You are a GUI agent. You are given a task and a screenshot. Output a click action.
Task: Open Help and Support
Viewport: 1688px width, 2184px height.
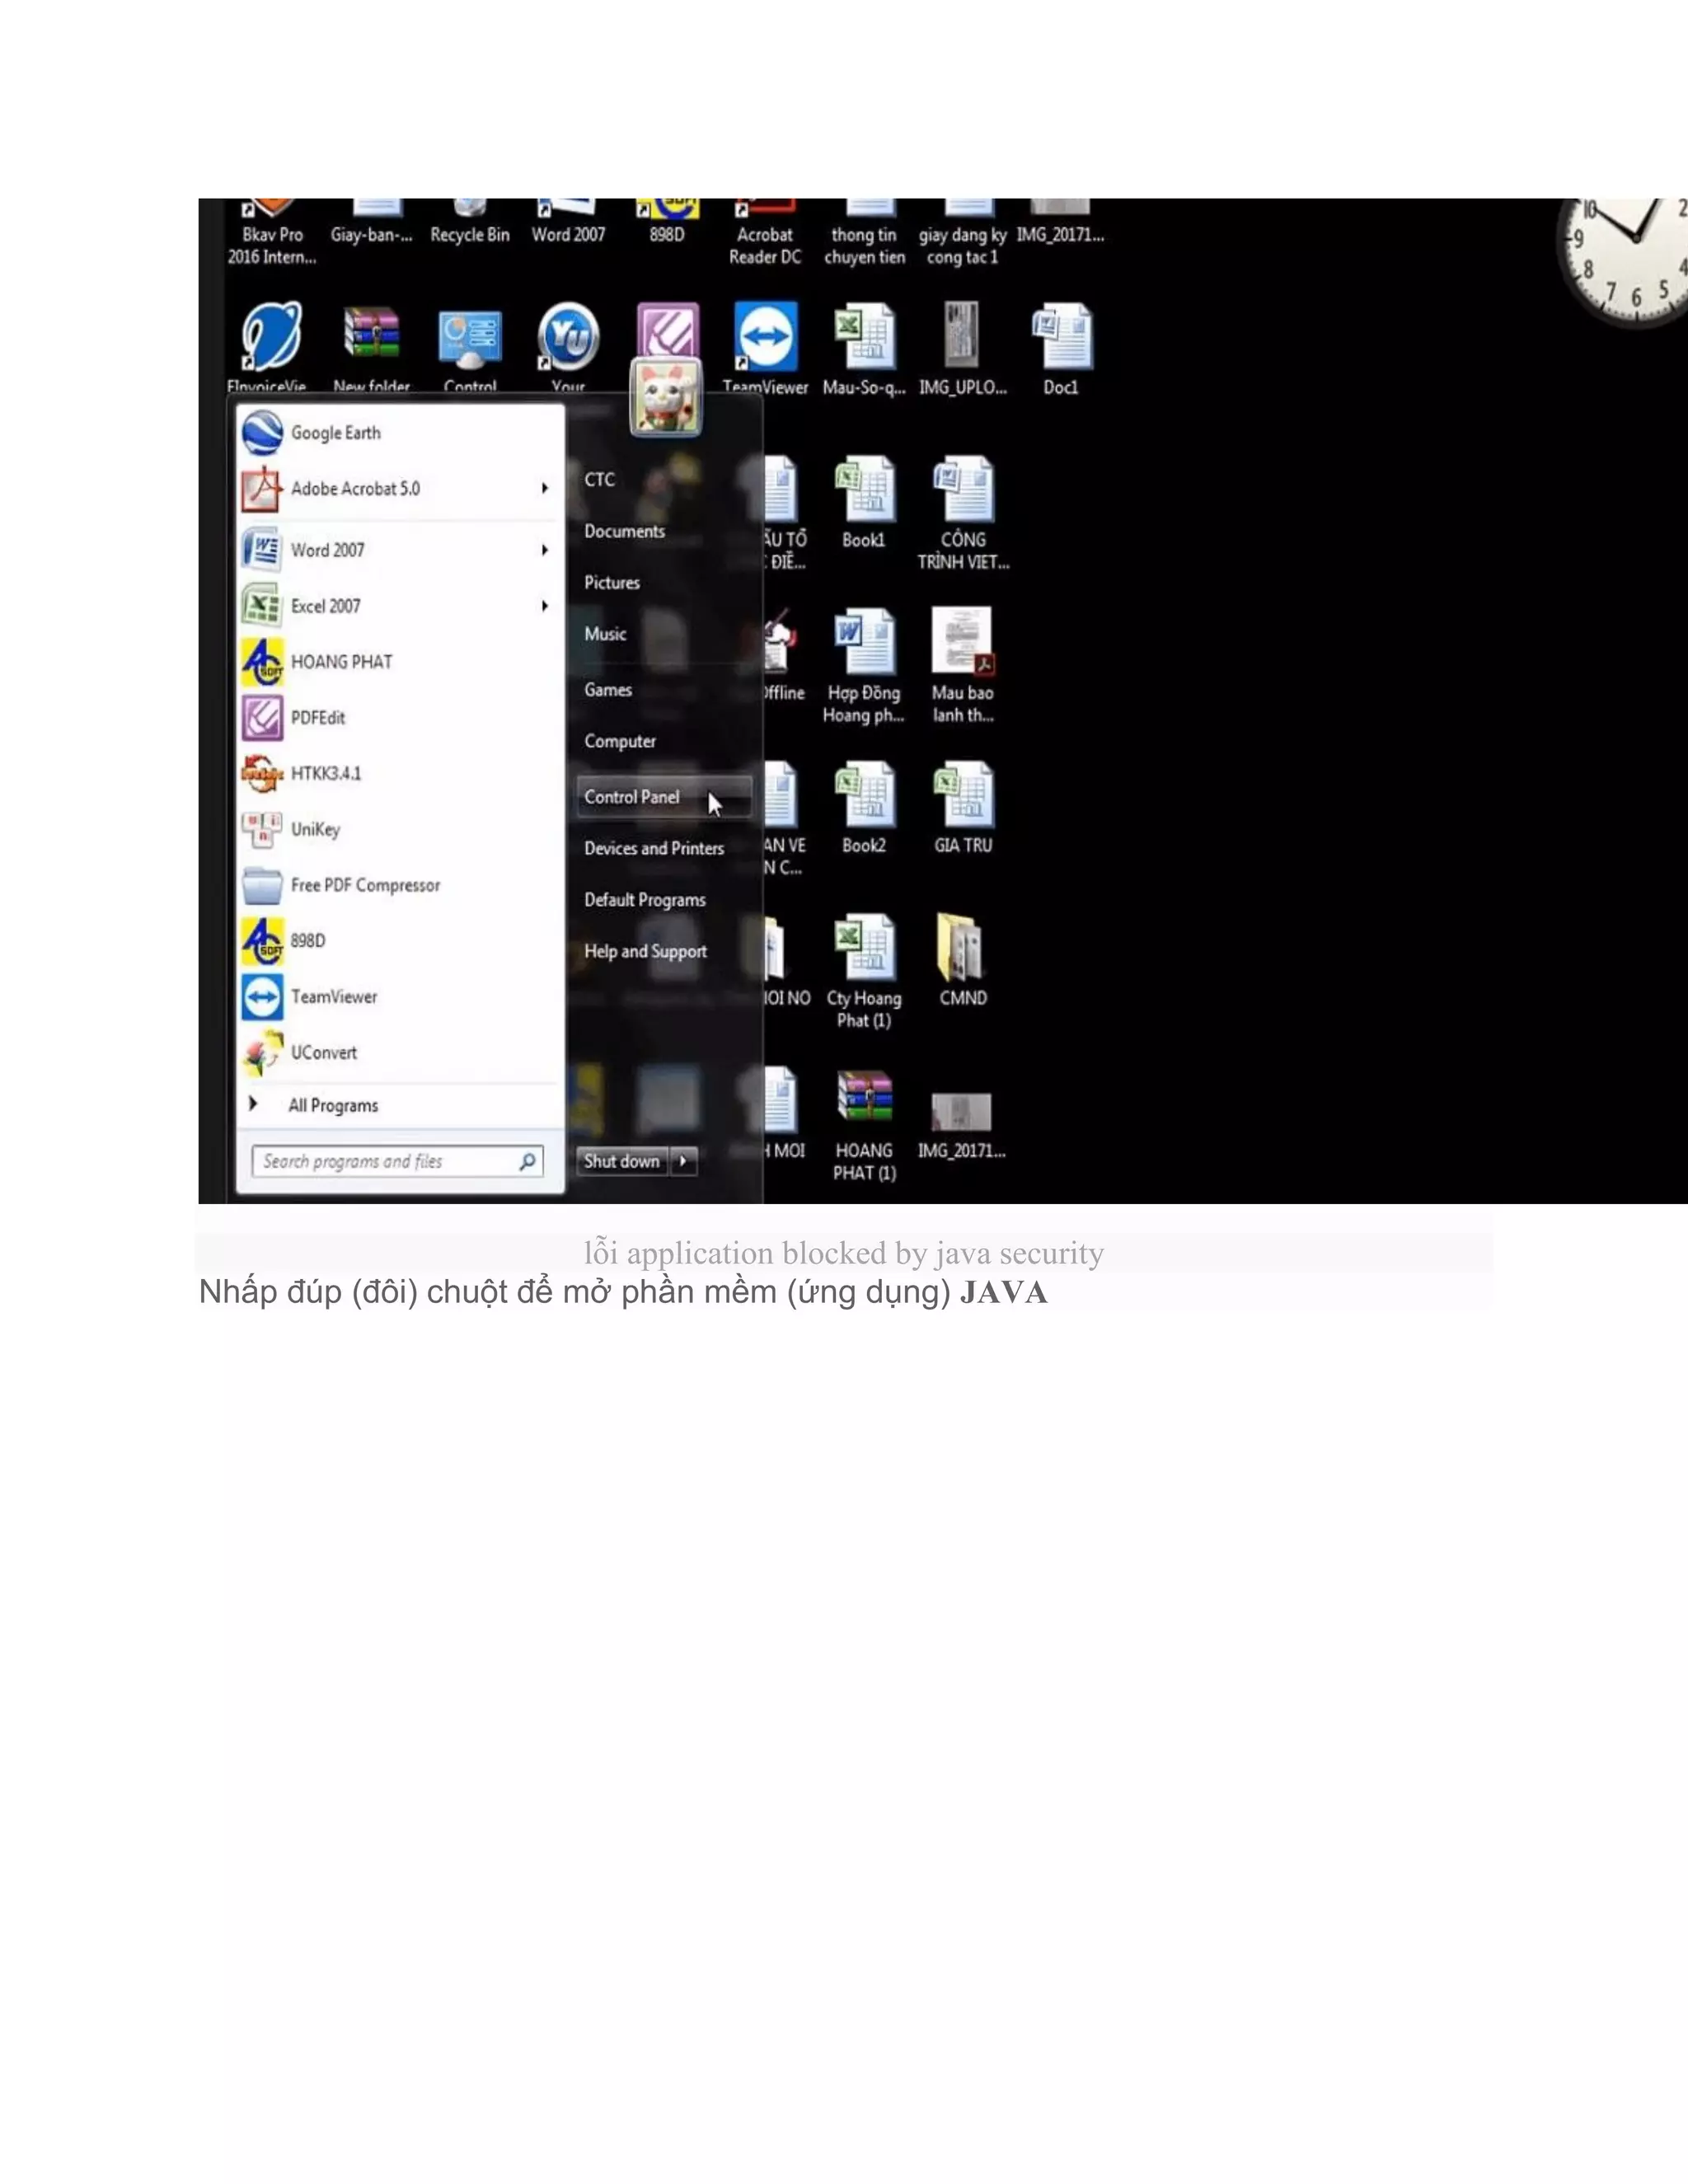click(x=646, y=952)
